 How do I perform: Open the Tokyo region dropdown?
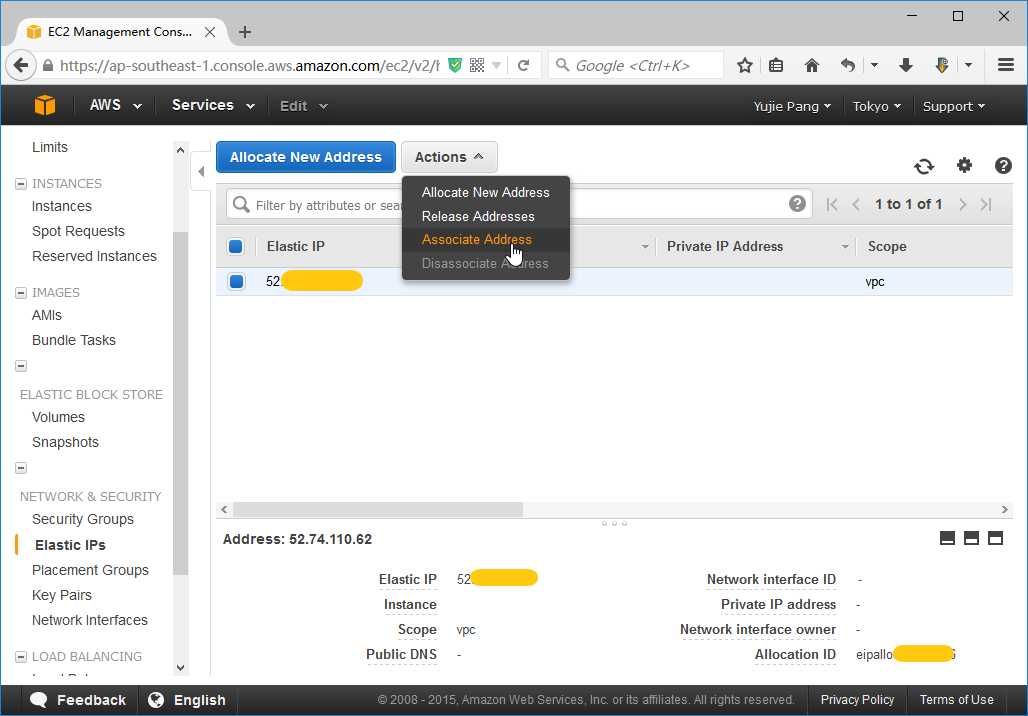(877, 106)
